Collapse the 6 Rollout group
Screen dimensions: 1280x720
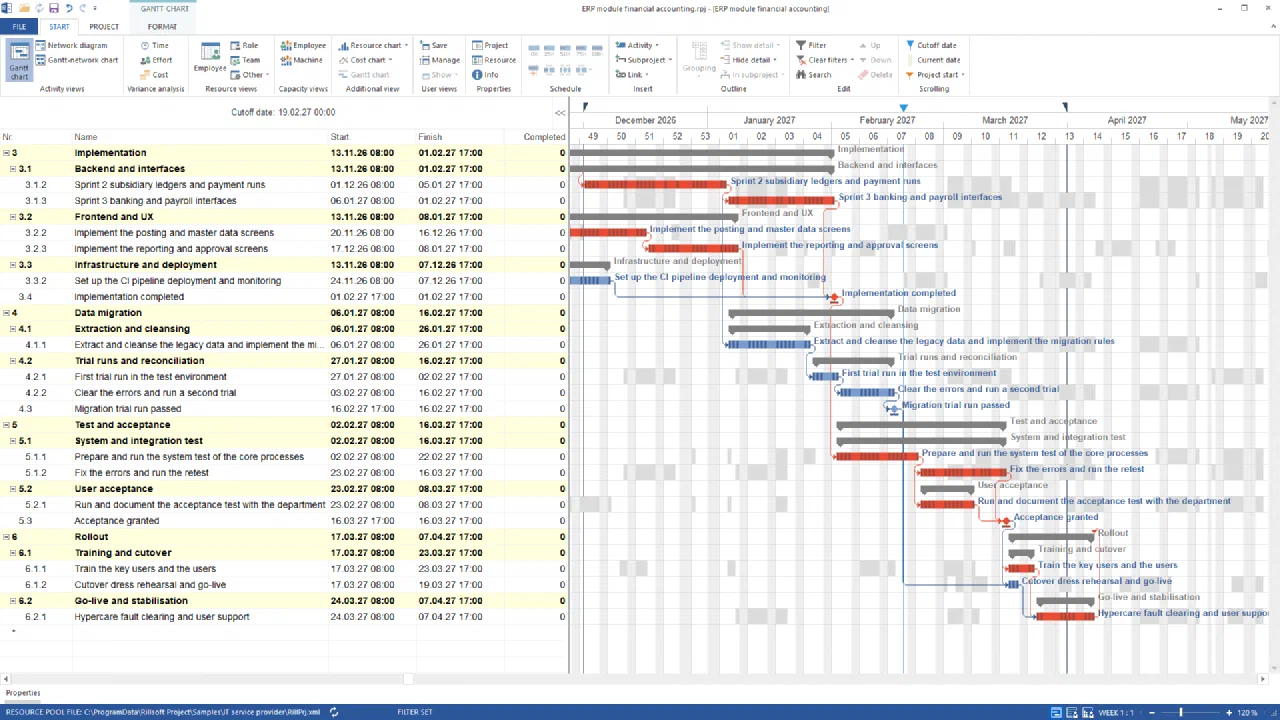click(6, 537)
